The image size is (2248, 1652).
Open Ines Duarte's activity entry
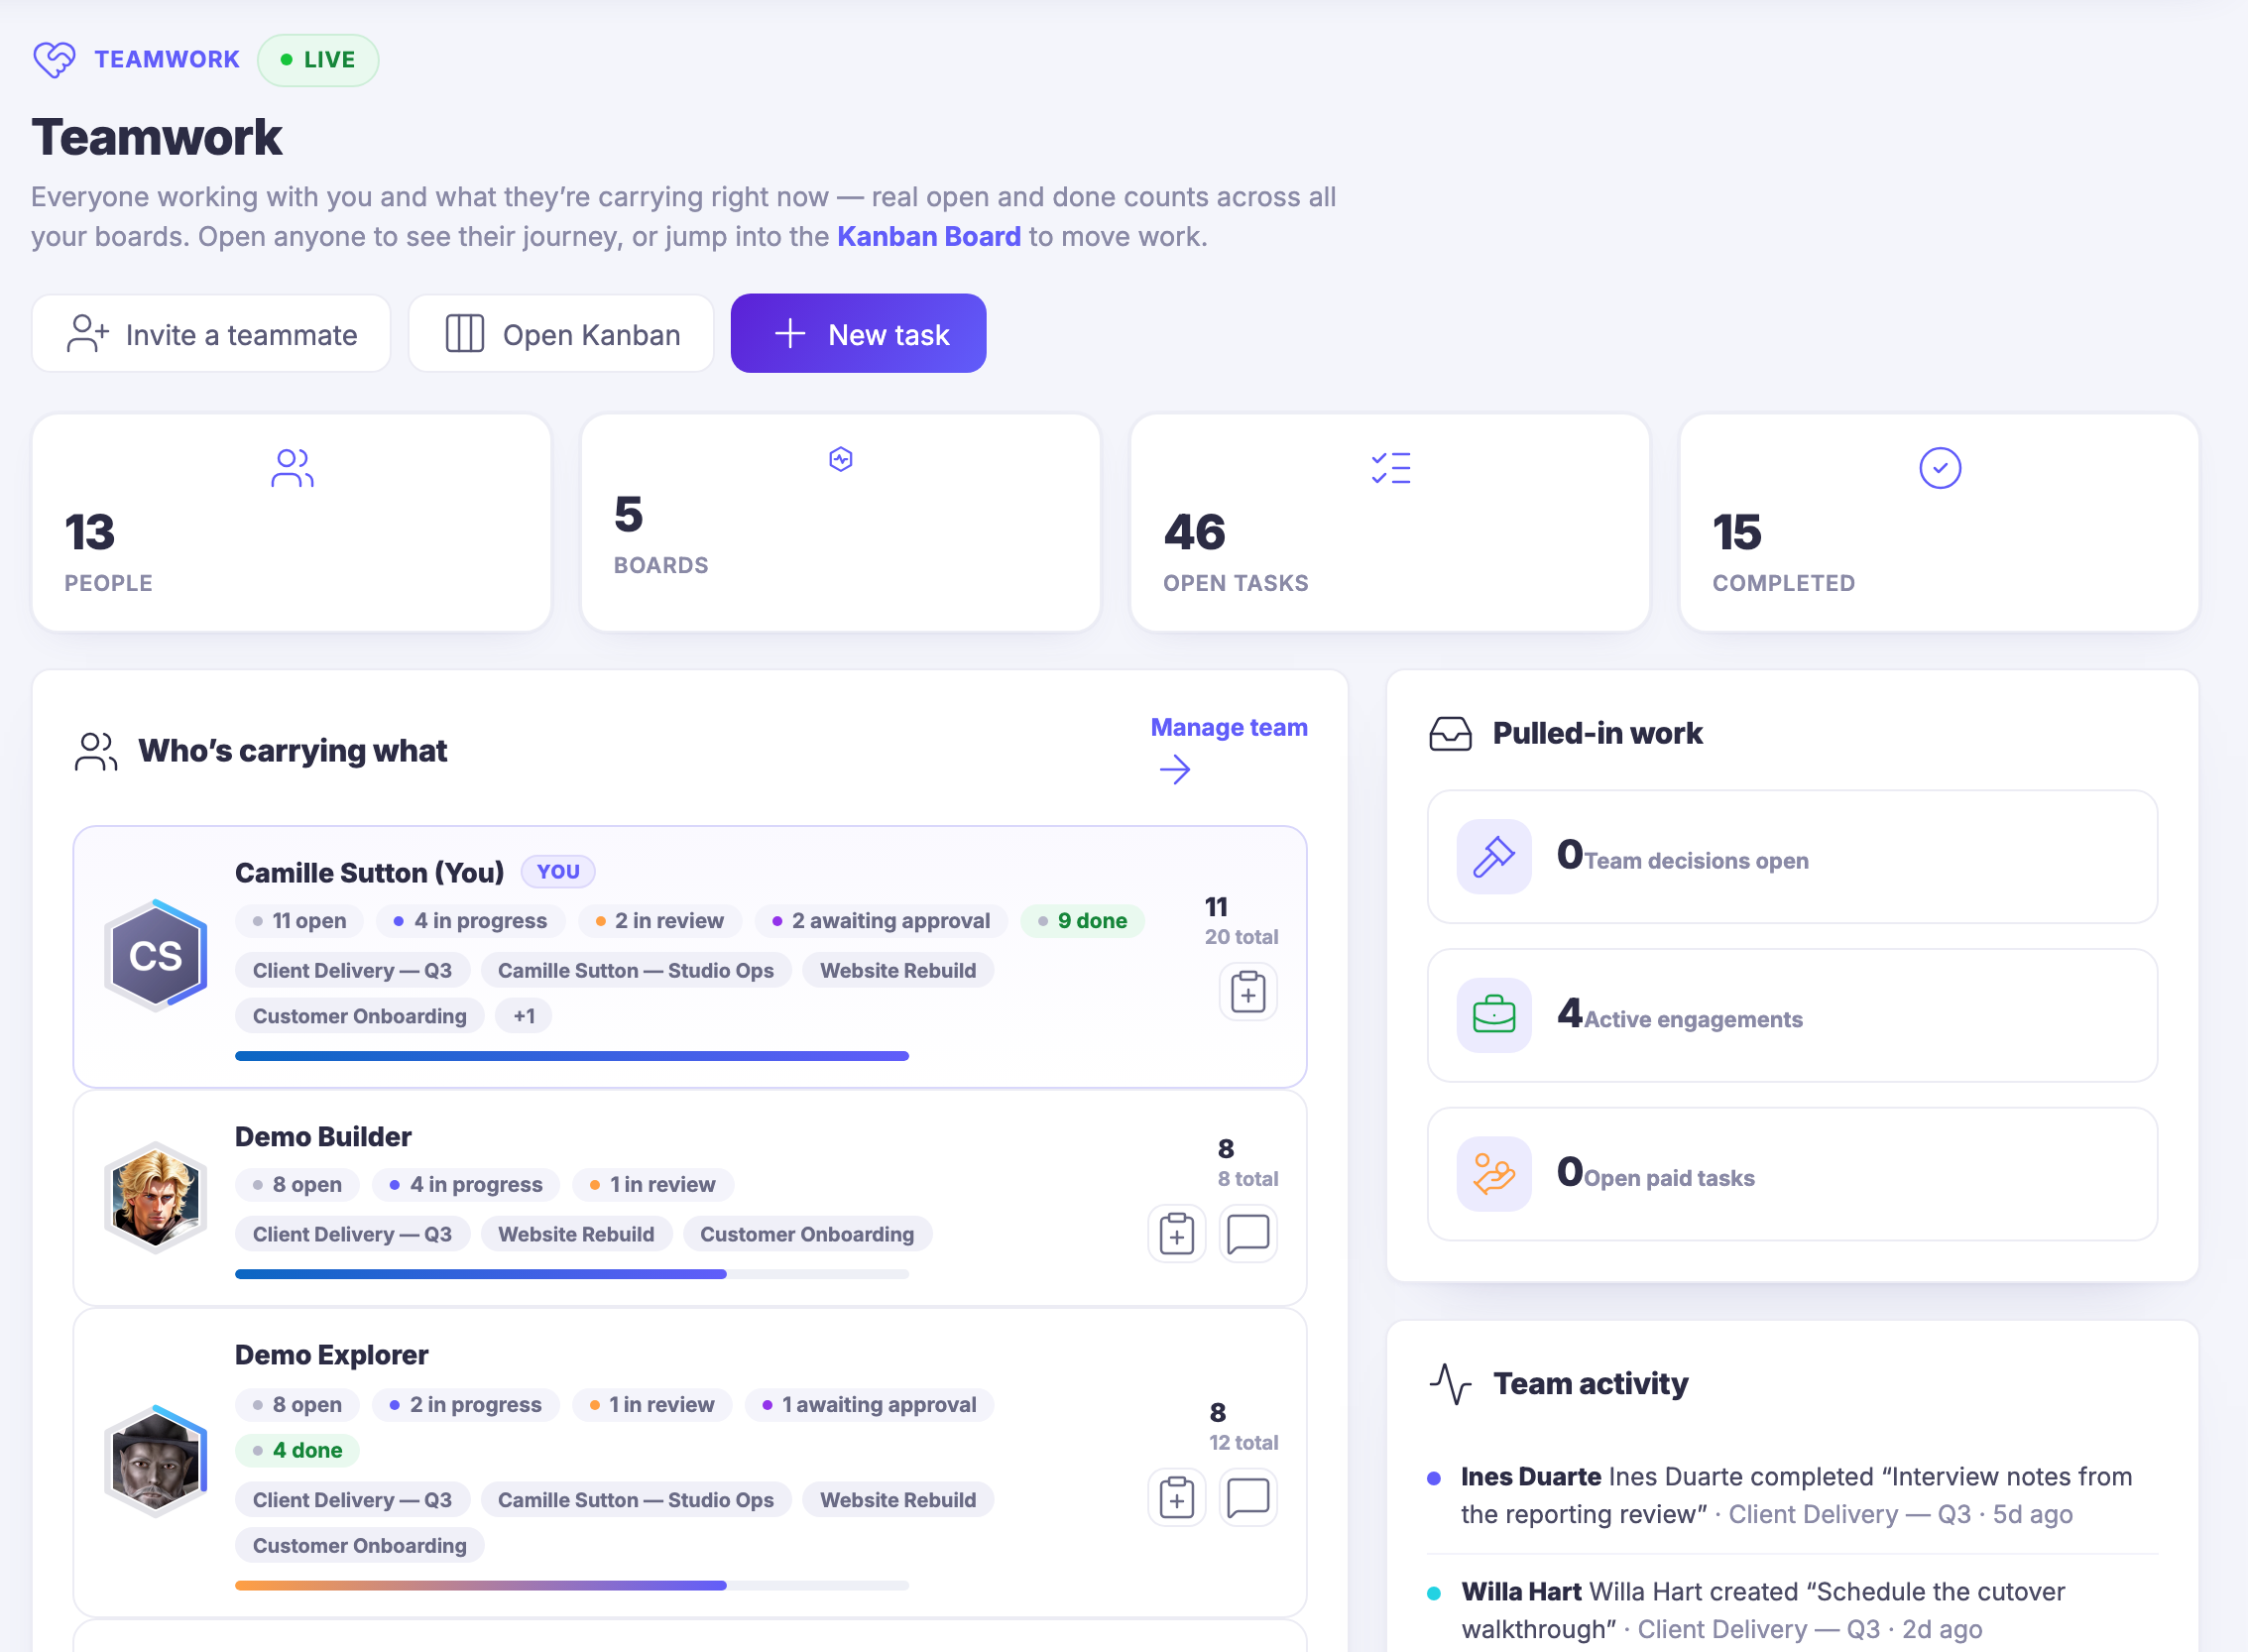click(x=1792, y=1495)
